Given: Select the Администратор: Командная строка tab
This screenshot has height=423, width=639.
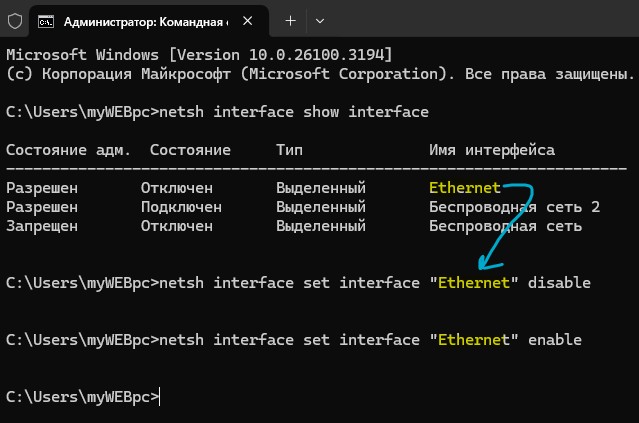Looking at the screenshot, I should [149, 22].
